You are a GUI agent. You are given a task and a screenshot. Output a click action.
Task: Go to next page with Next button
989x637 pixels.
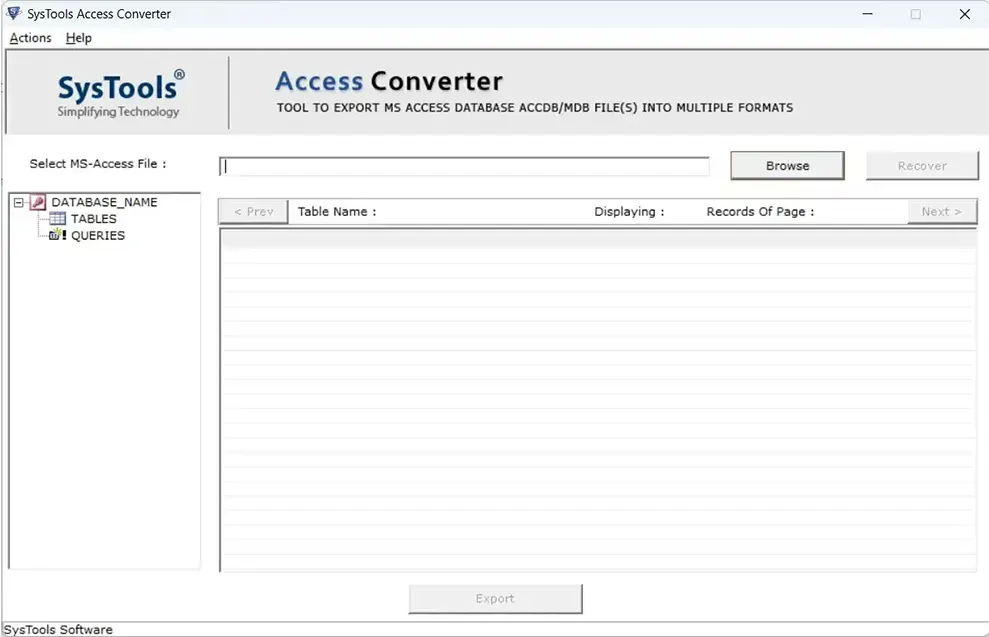coord(941,212)
